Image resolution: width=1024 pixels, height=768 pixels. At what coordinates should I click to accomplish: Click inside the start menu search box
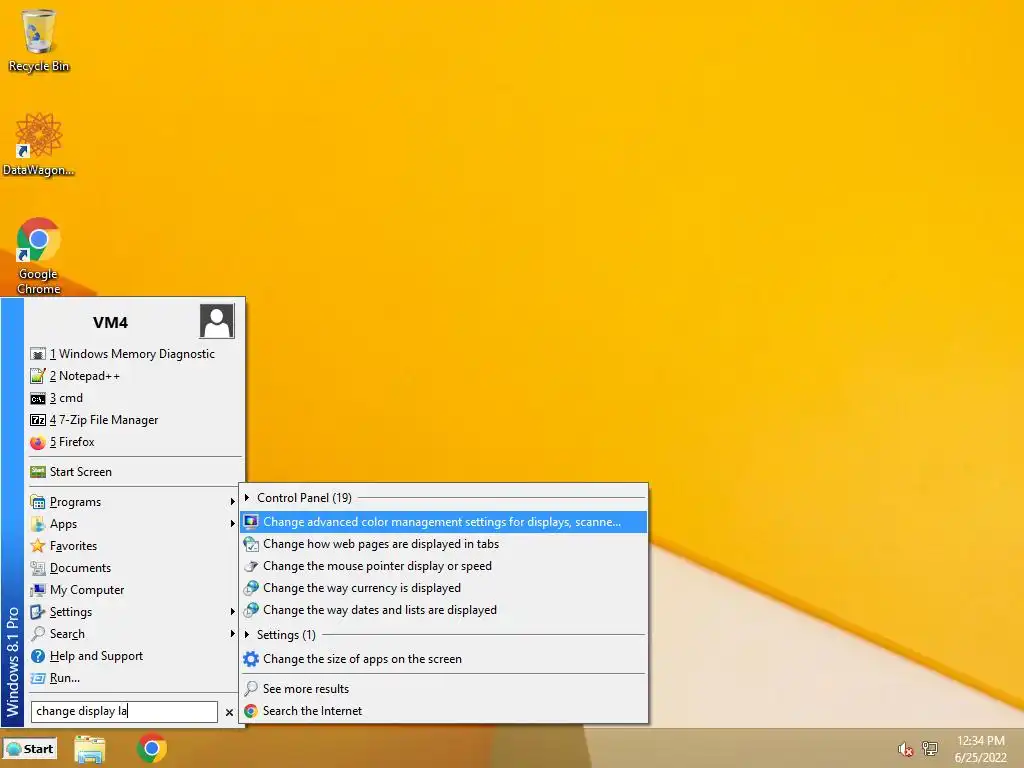tap(124, 711)
